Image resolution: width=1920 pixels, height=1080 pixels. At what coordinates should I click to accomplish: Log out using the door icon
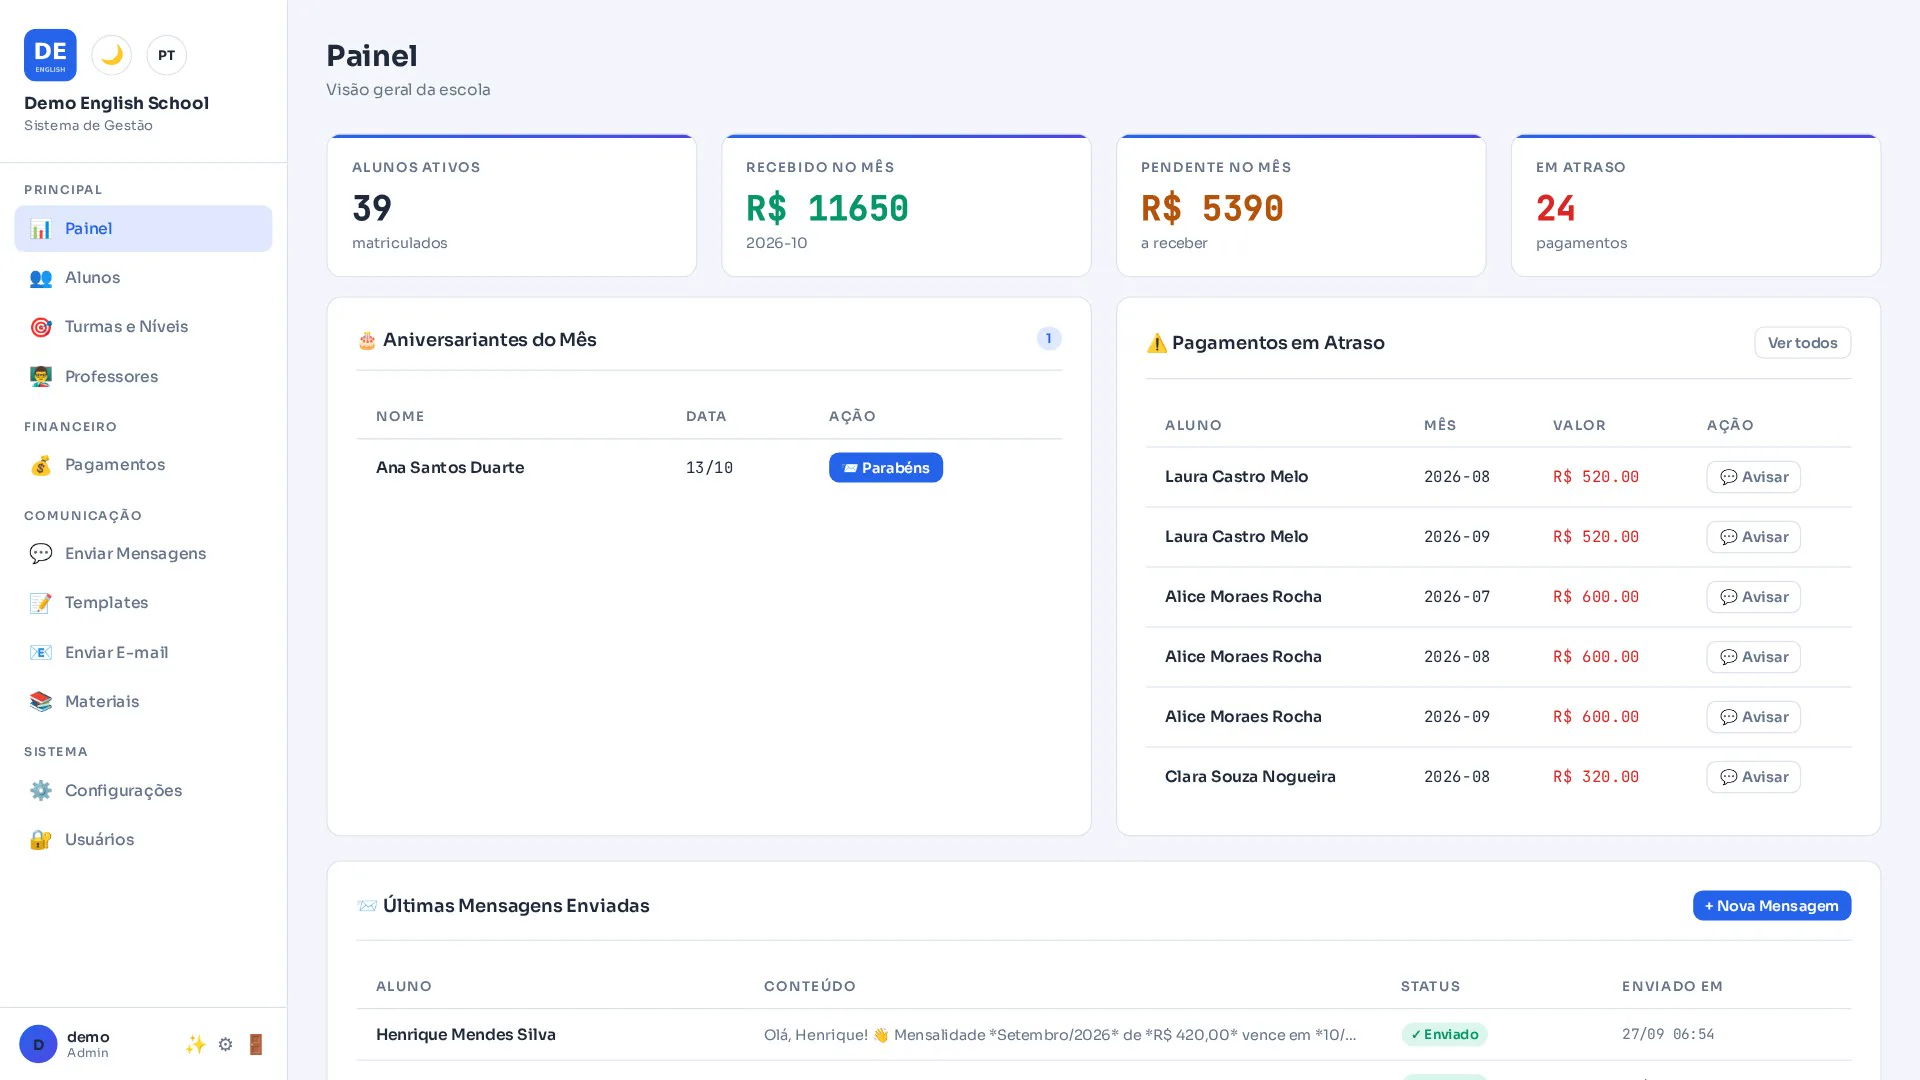point(255,1044)
